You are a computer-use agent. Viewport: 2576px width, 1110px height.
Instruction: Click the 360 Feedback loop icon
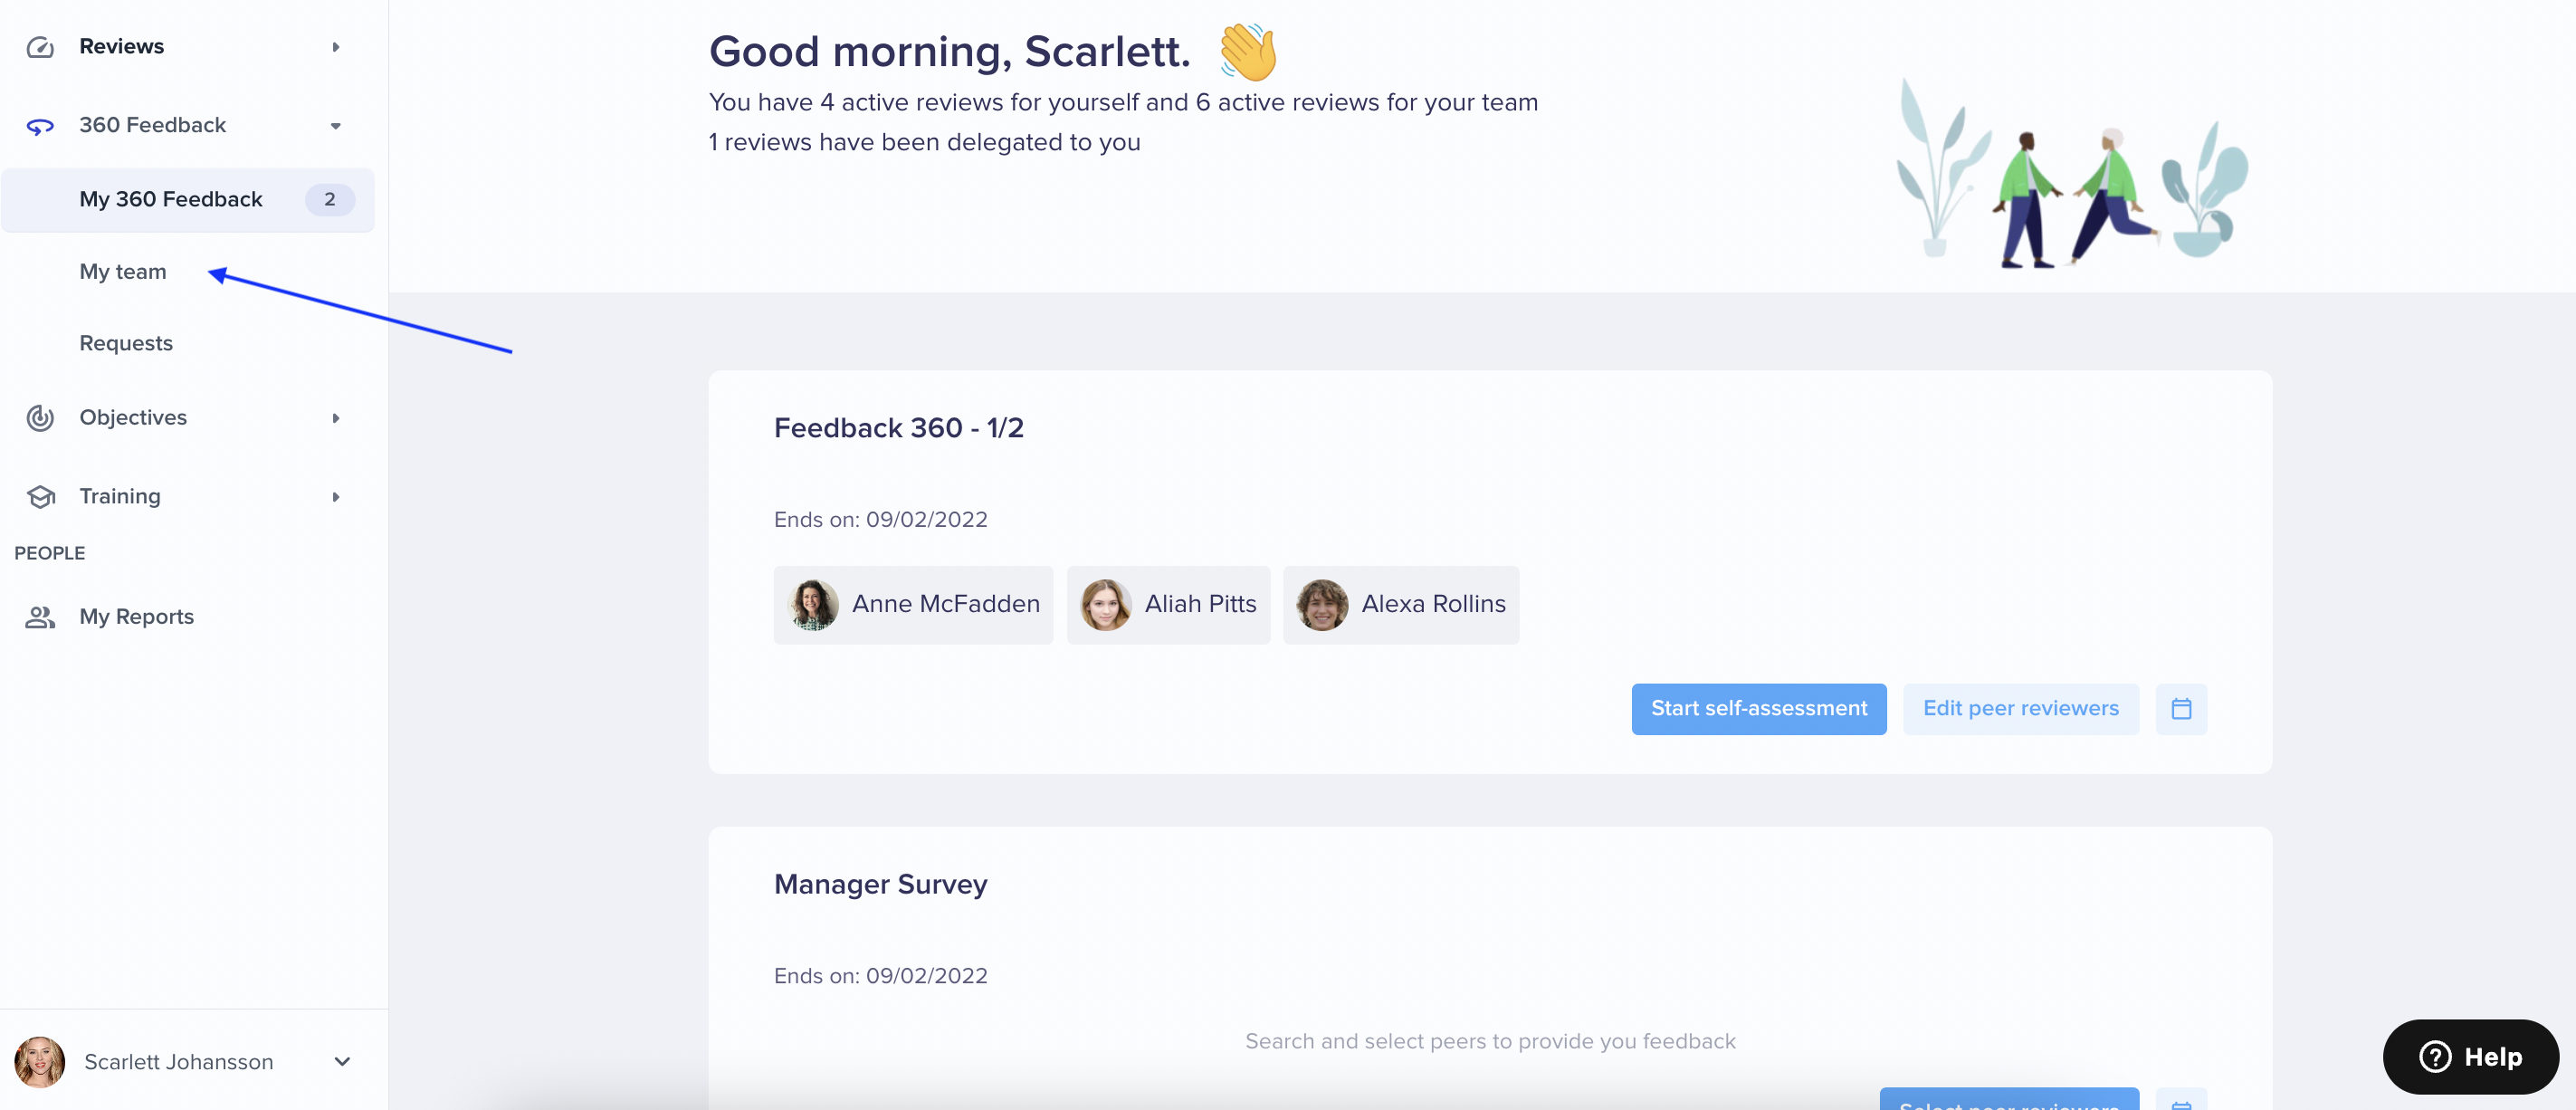[x=40, y=126]
